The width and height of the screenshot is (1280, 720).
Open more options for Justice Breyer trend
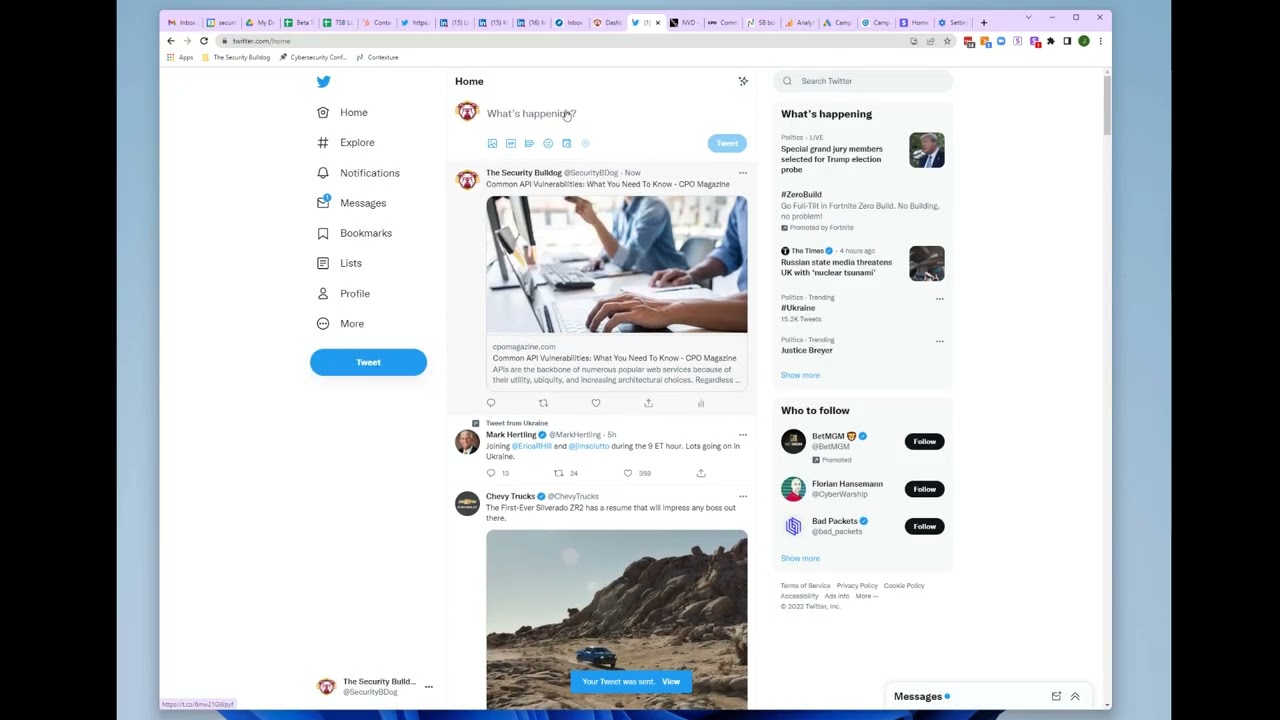click(939, 341)
